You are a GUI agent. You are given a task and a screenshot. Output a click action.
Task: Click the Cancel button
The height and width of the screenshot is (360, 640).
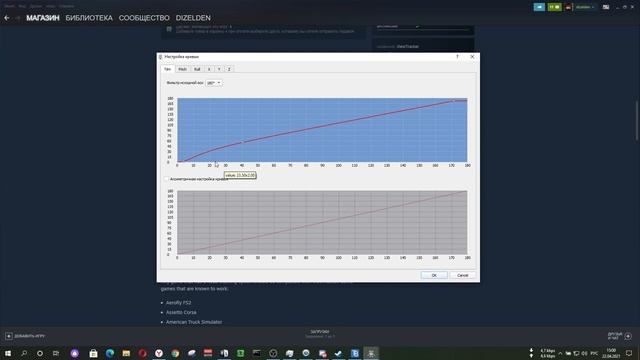(462, 275)
